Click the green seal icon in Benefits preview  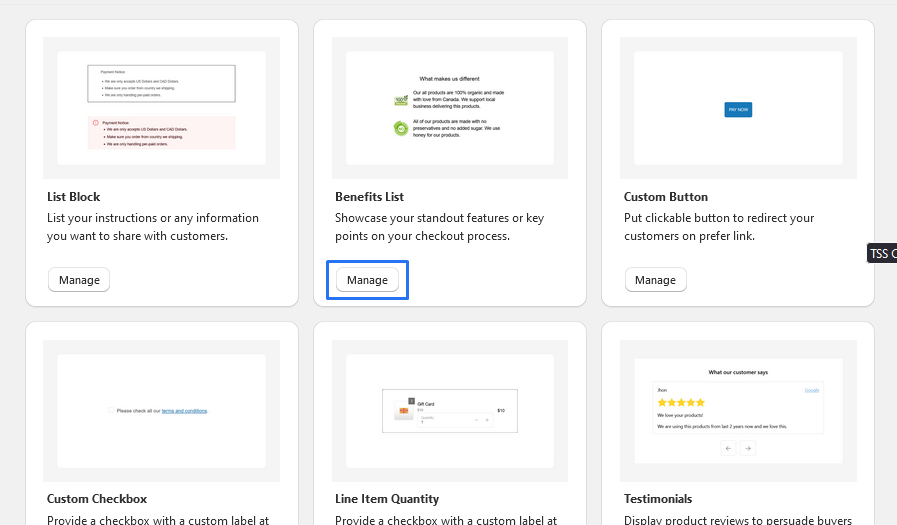[x=400, y=128]
